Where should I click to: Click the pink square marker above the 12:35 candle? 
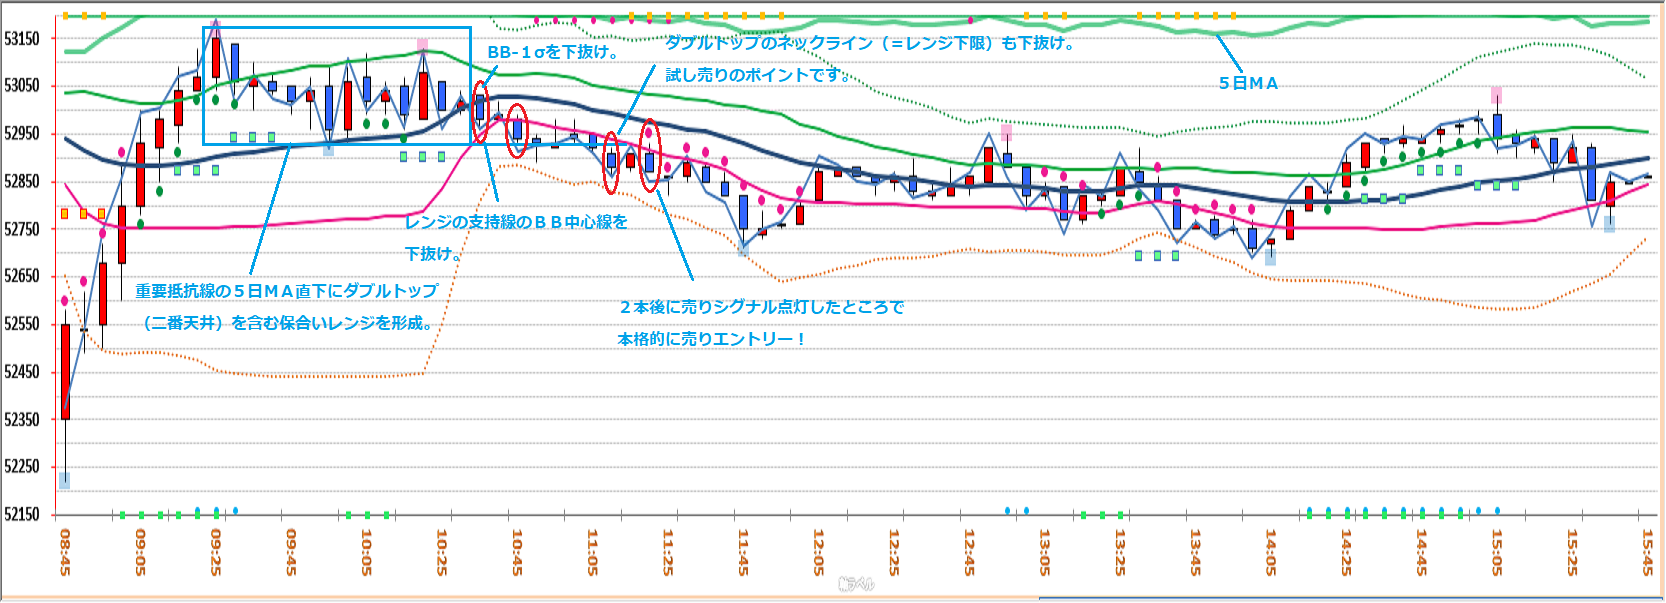pyautogui.click(x=1006, y=132)
